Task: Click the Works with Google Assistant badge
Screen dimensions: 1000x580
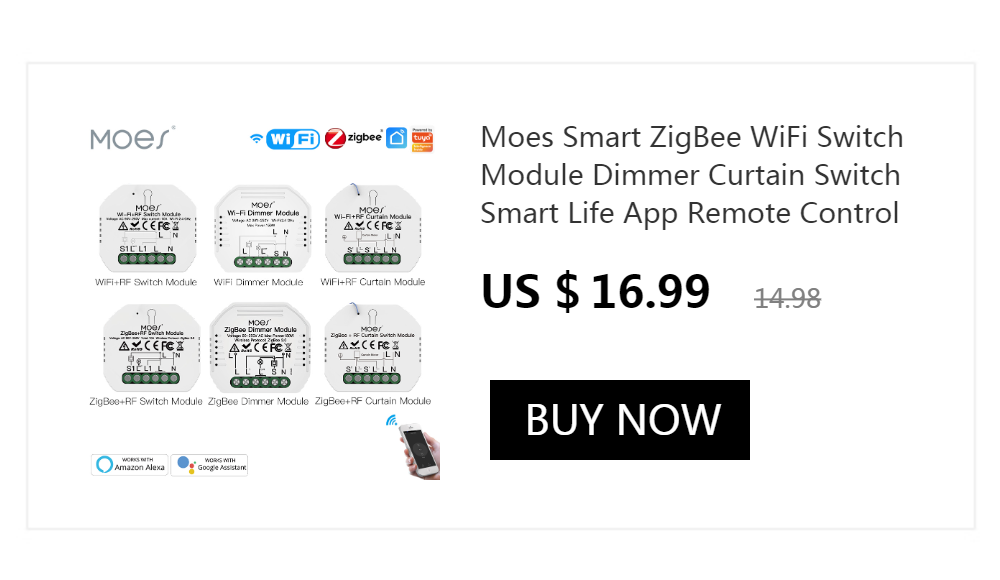Action: (x=210, y=464)
